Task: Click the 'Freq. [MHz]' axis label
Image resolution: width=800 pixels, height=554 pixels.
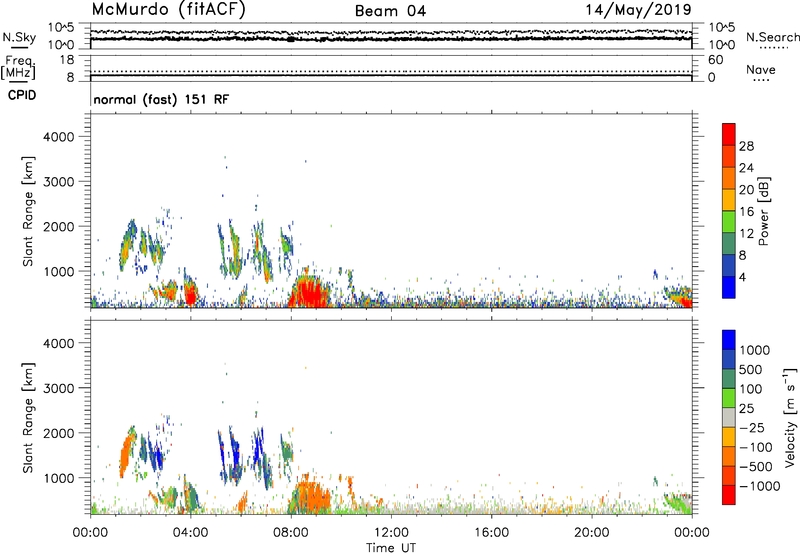Action: 18,67
